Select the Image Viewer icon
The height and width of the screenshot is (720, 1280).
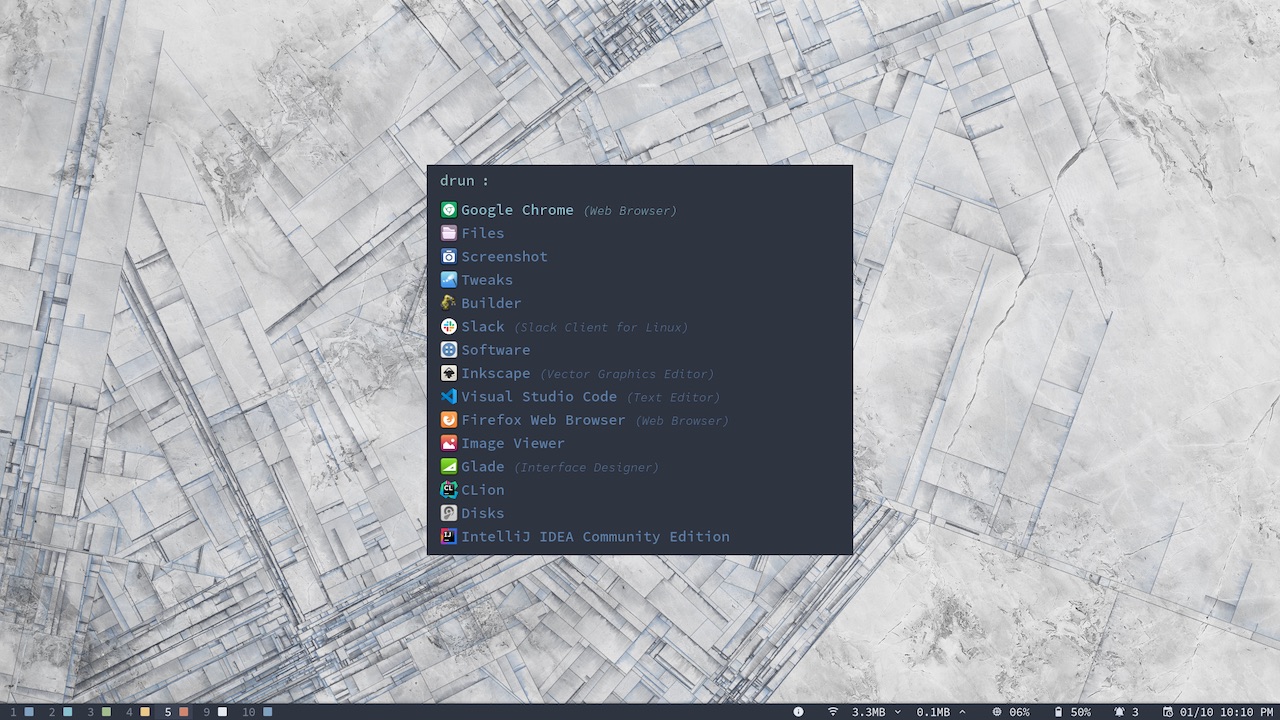coord(448,443)
